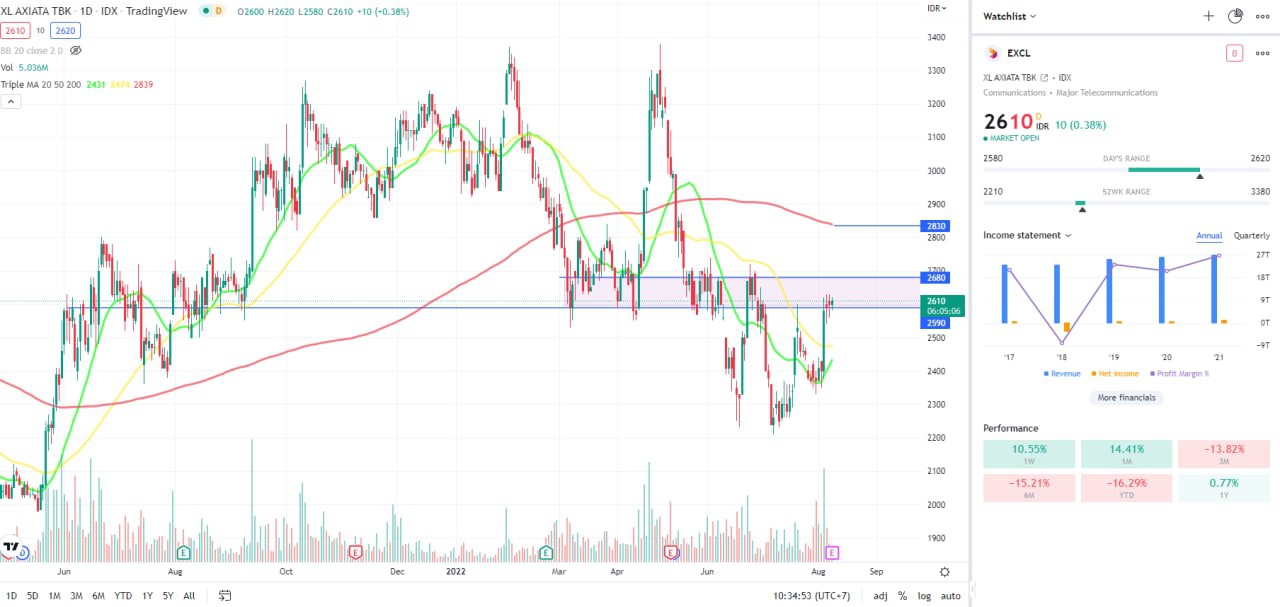Click the More financials button
The image size is (1280, 607).
click(x=1126, y=397)
